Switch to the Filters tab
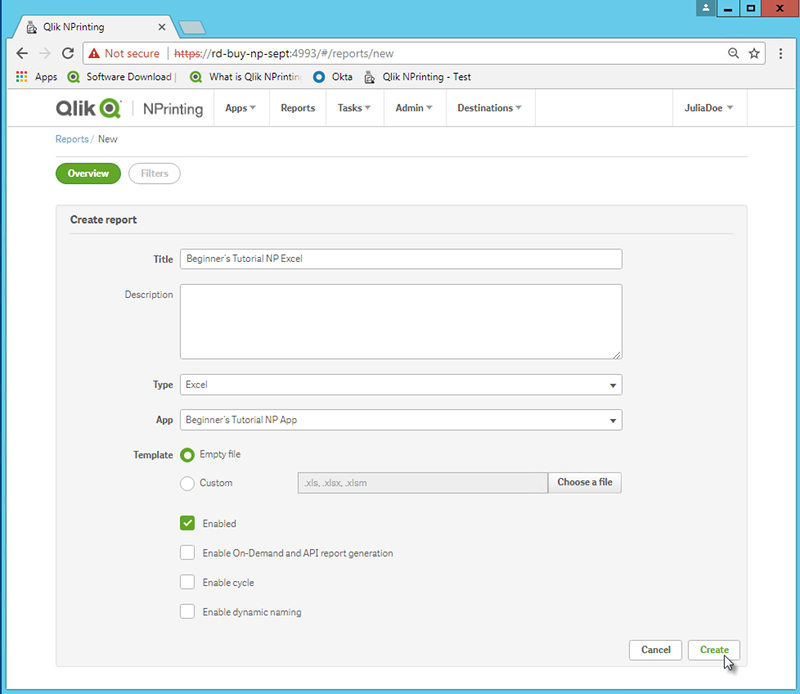This screenshot has height=694, width=800. coord(154,173)
